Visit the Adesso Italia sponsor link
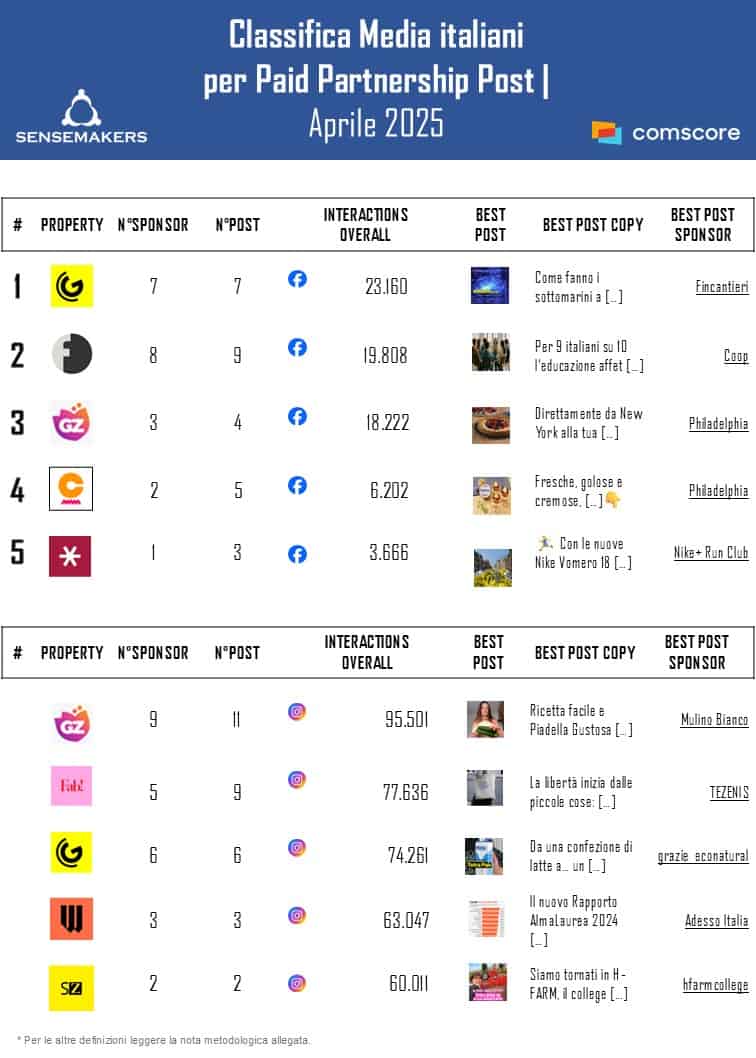The height and width of the screenshot is (1058, 756). pos(716,921)
